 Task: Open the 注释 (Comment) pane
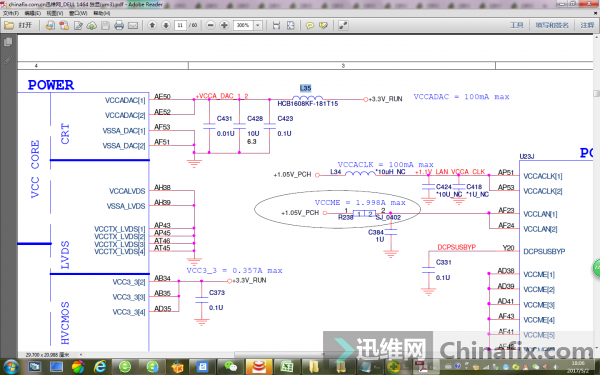pos(587,25)
